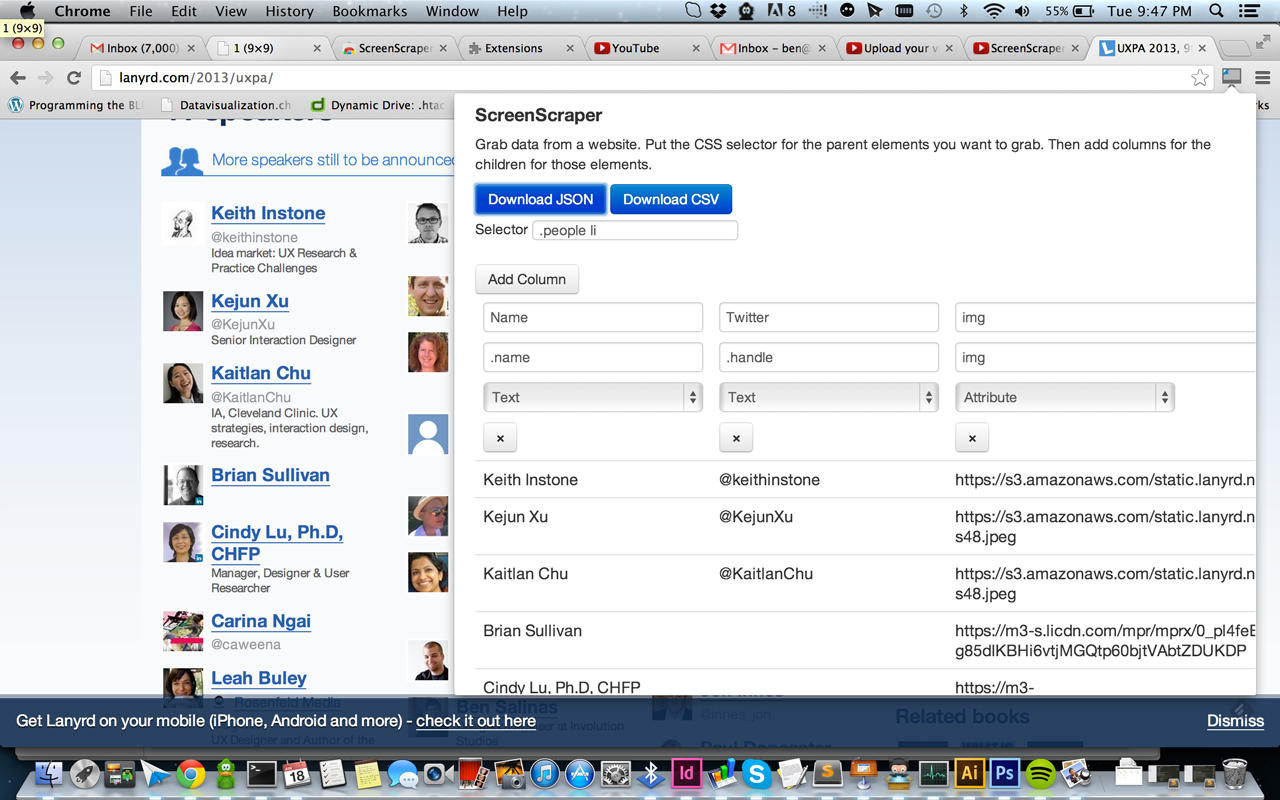Open Photoshop from the dock

(x=1005, y=773)
